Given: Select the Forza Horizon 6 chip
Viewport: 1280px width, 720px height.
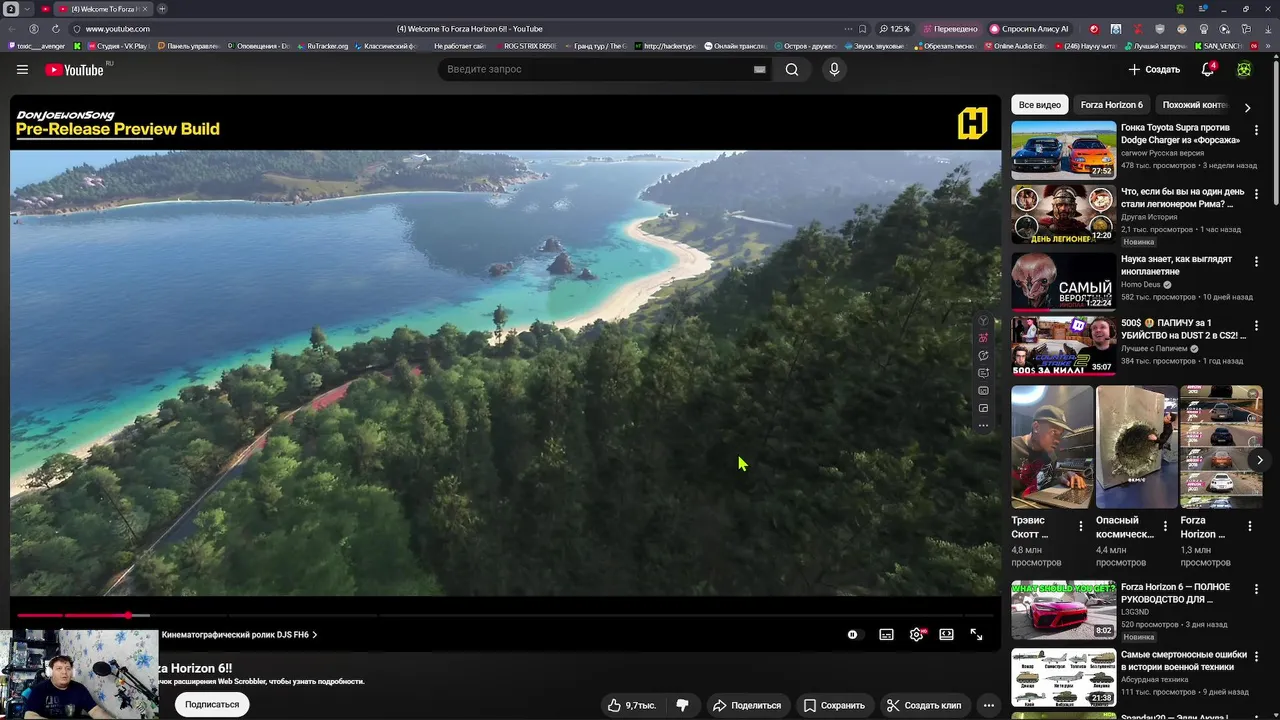Looking at the screenshot, I should 1111,105.
